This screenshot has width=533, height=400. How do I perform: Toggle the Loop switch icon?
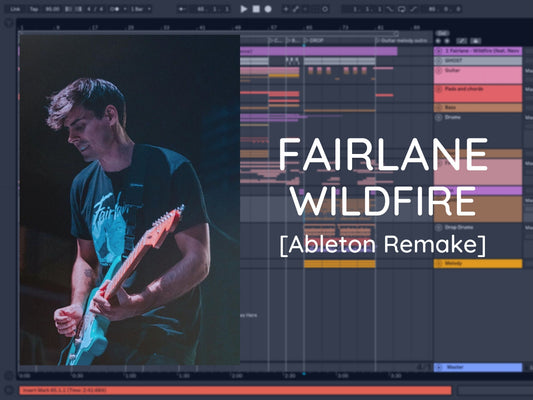point(401,9)
